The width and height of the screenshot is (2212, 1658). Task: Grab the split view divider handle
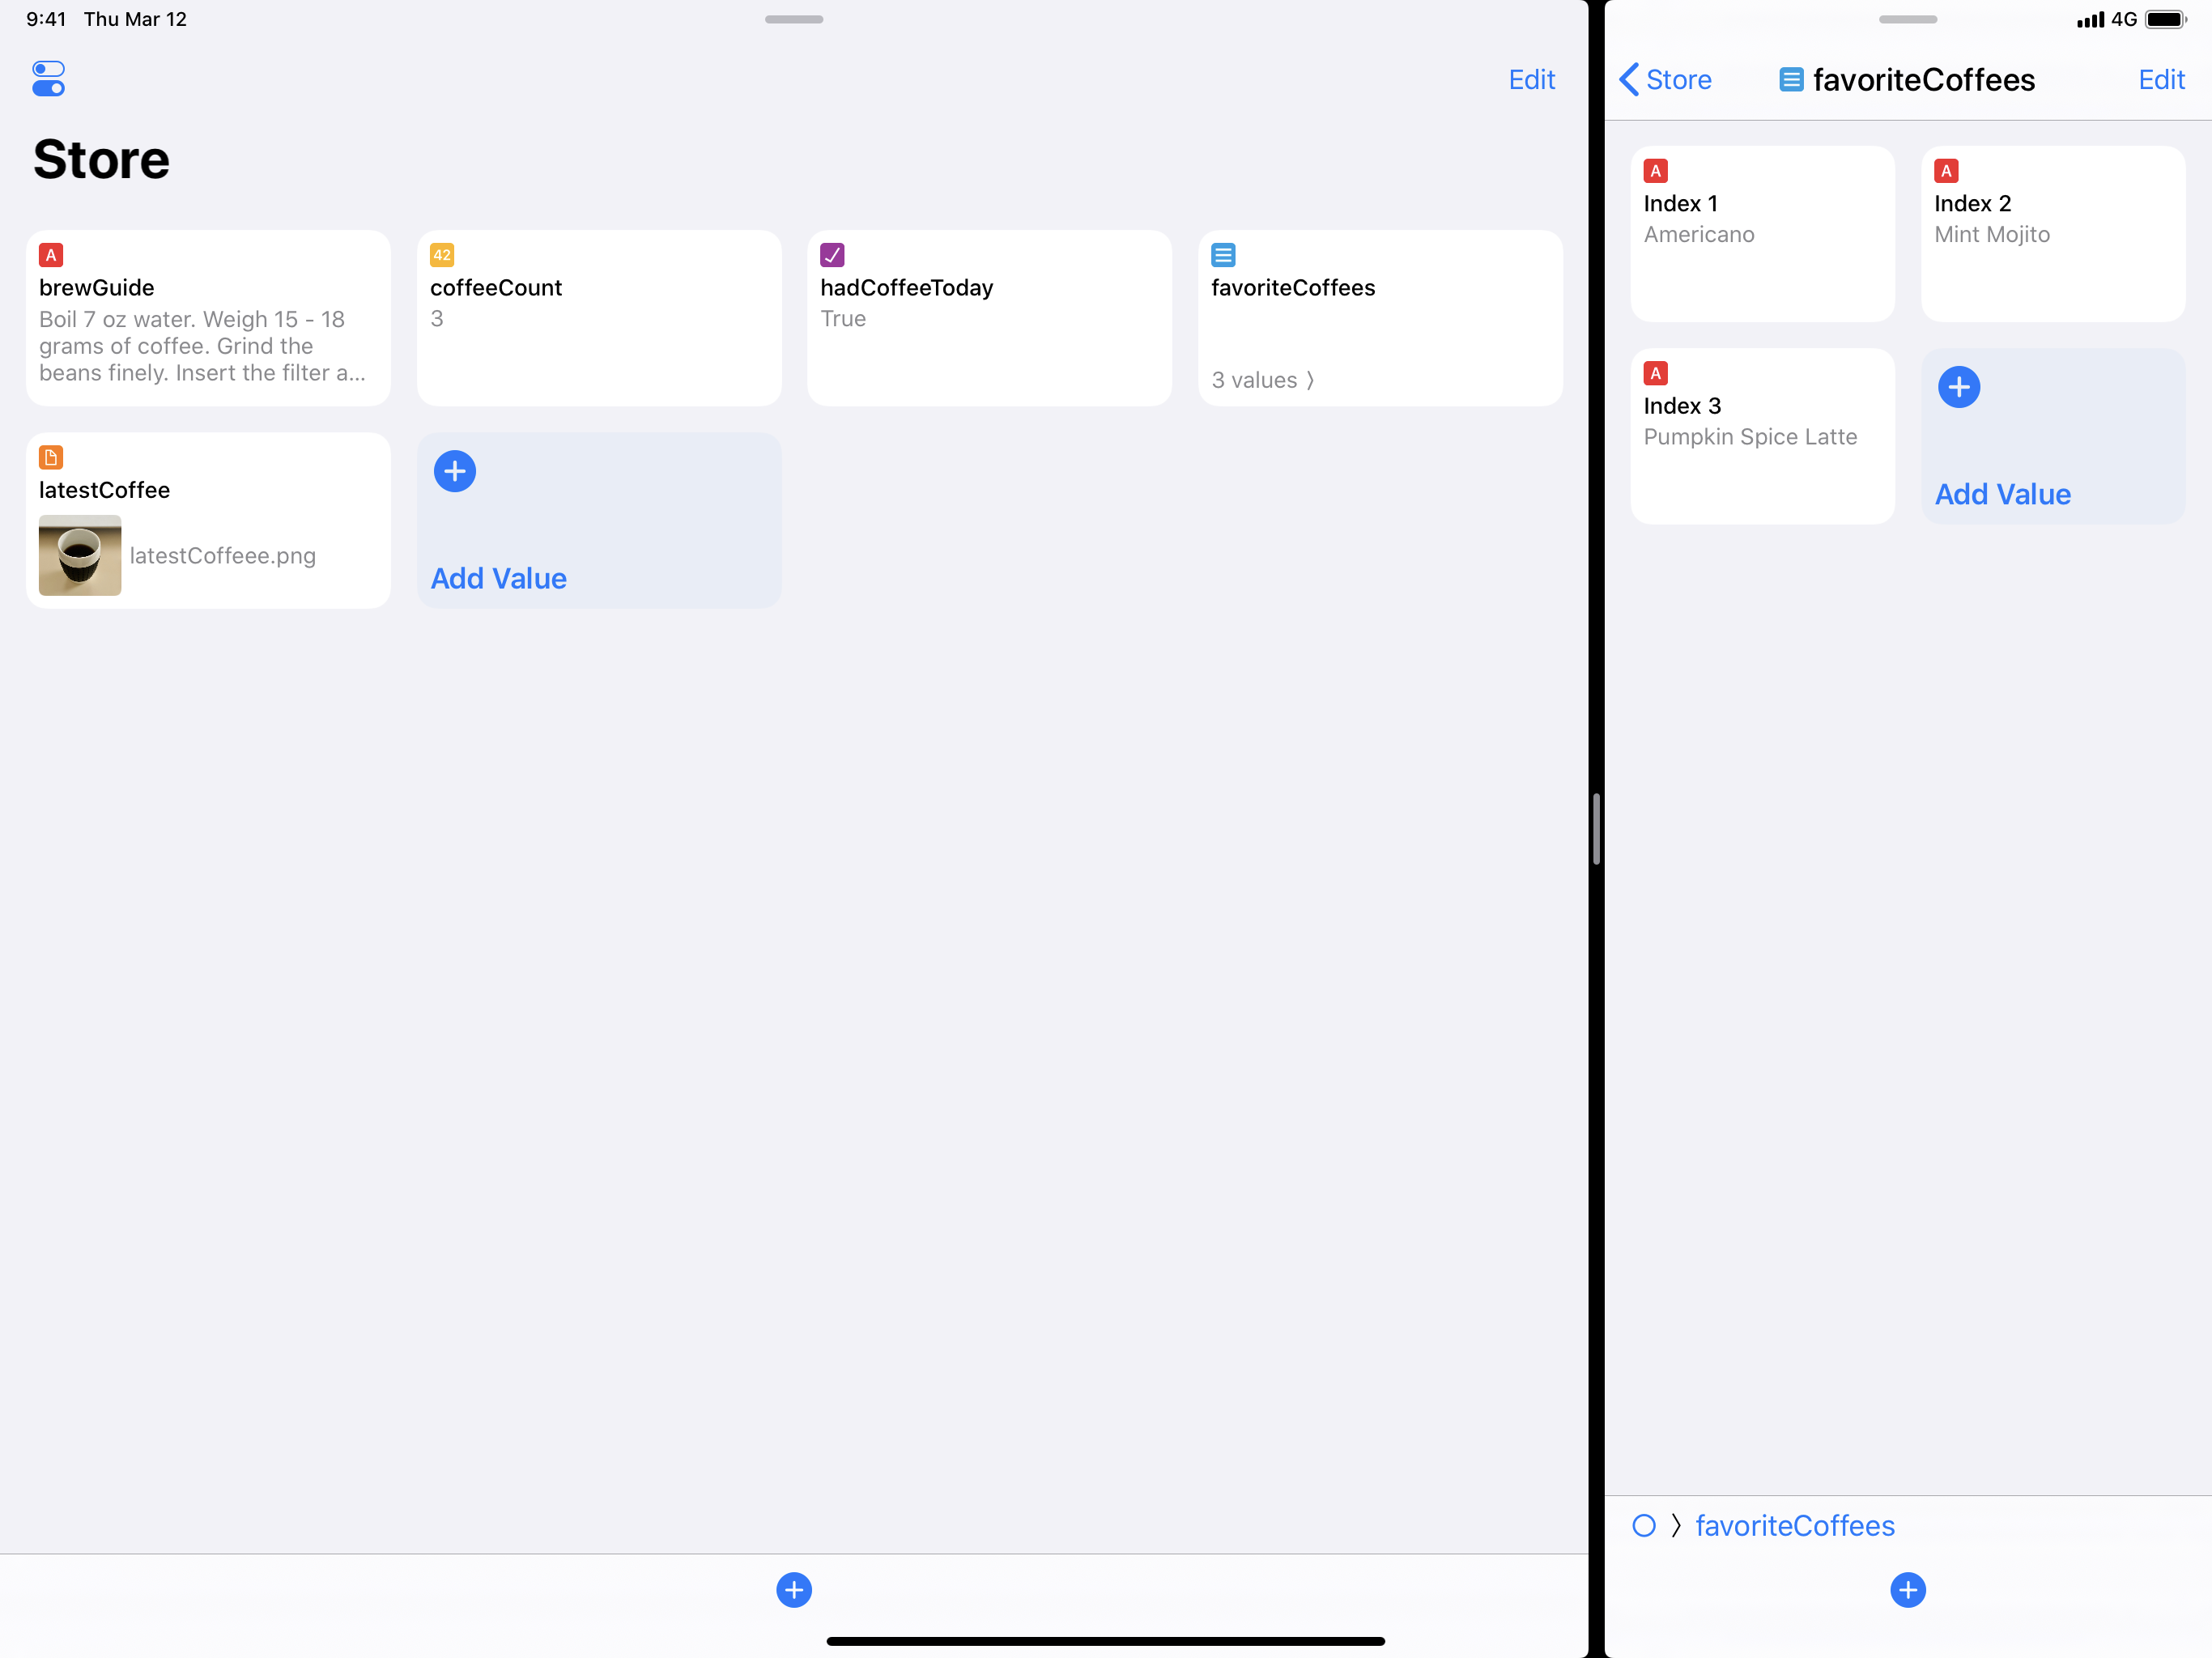click(x=1596, y=829)
